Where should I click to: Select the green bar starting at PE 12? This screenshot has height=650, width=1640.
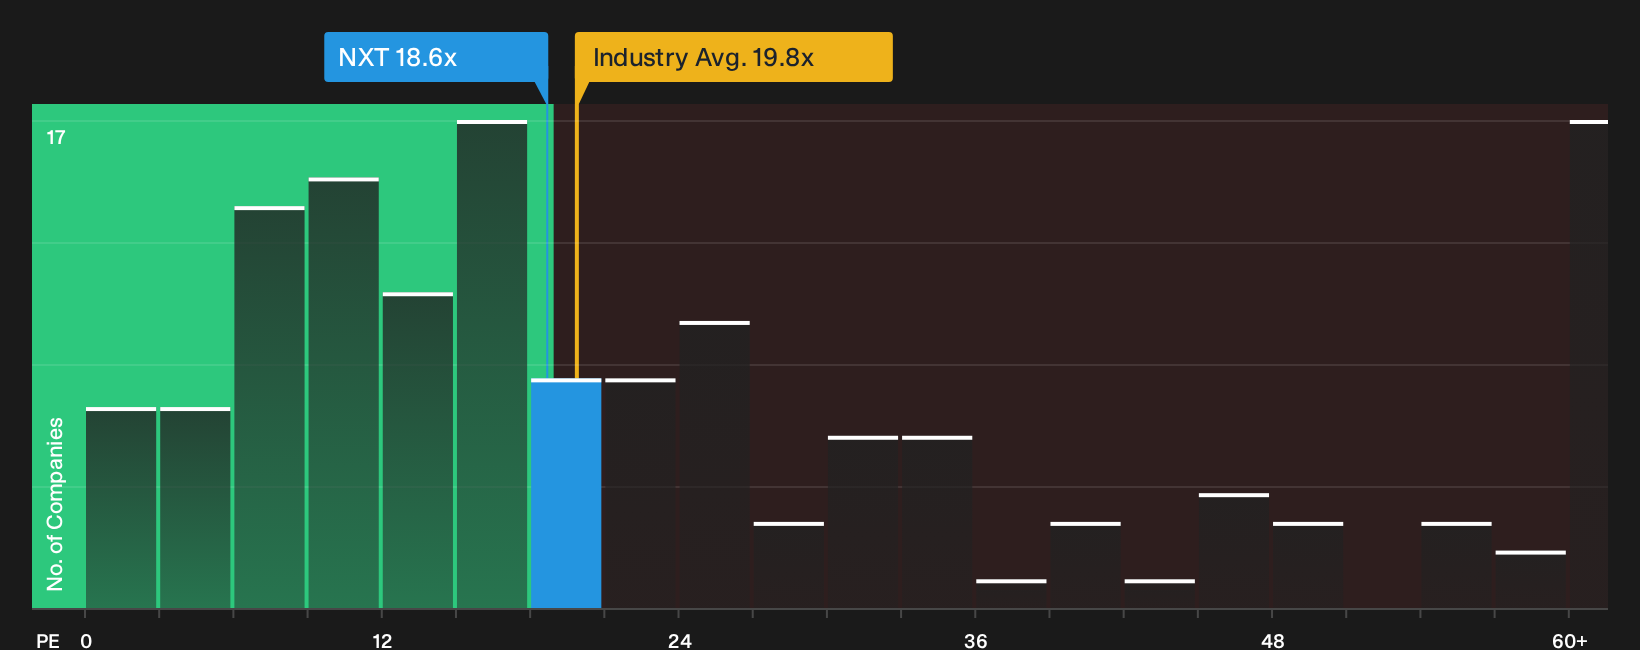tap(418, 450)
